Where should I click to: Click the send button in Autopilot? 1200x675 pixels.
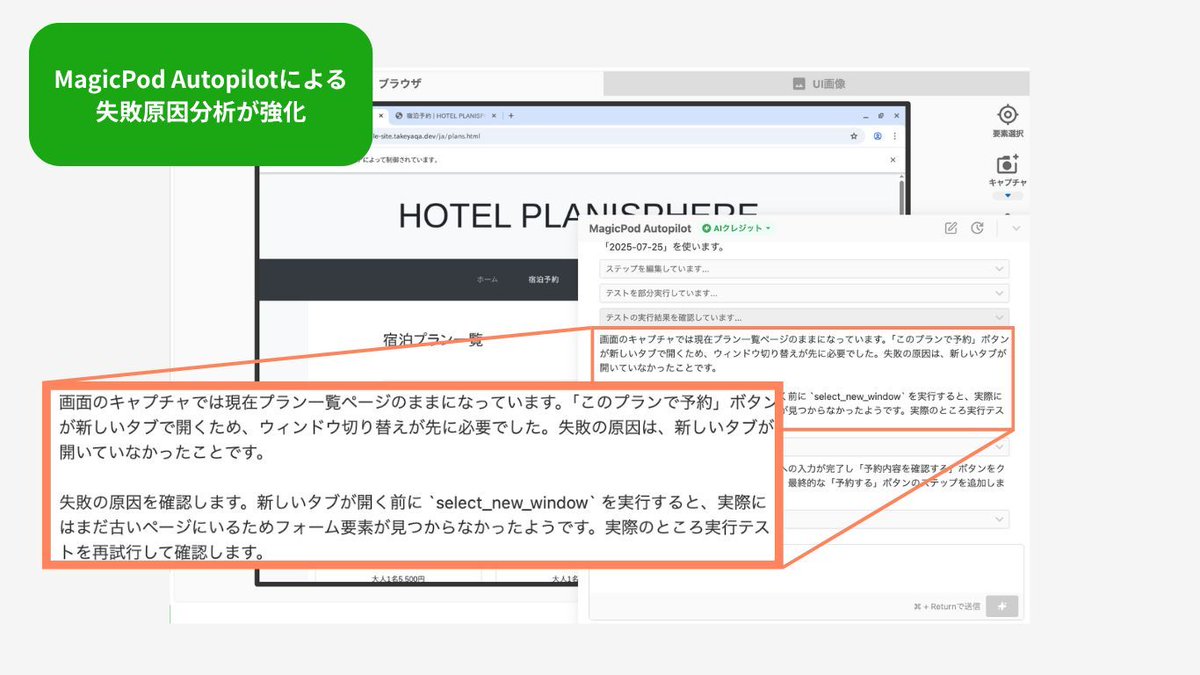1002,606
